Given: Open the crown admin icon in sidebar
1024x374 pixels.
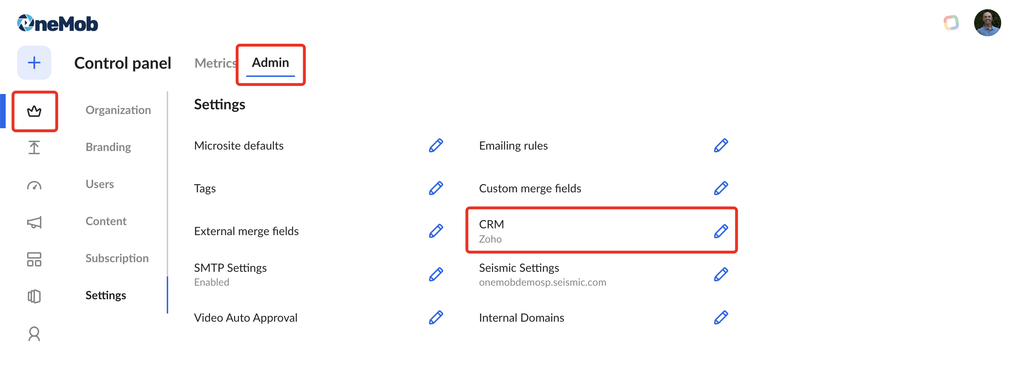Looking at the screenshot, I should click(x=34, y=112).
